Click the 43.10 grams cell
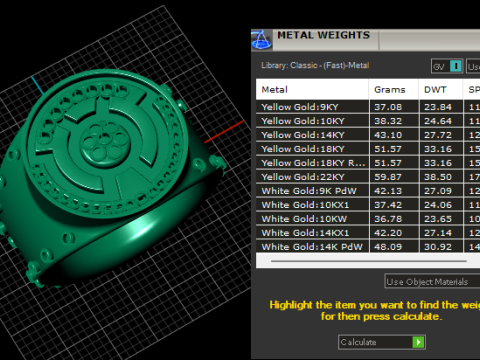Viewport: 480px width, 360px height. click(394, 135)
